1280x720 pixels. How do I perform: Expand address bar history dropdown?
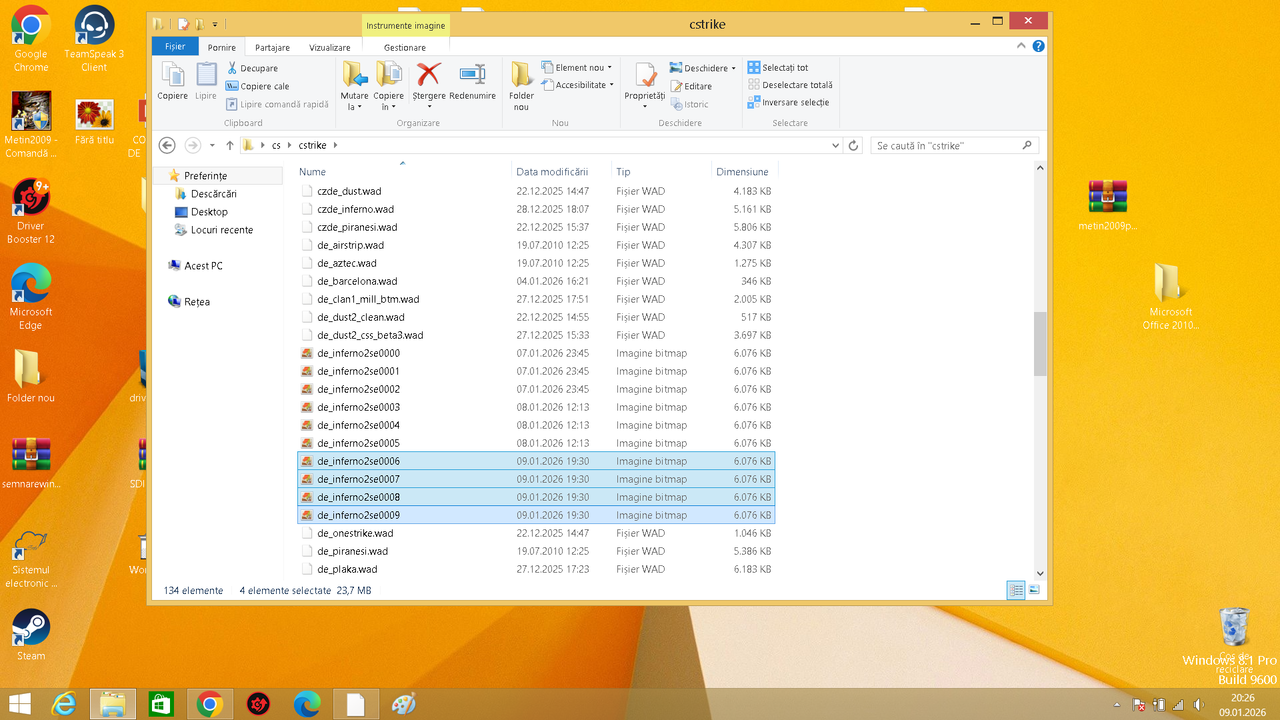tap(836, 145)
